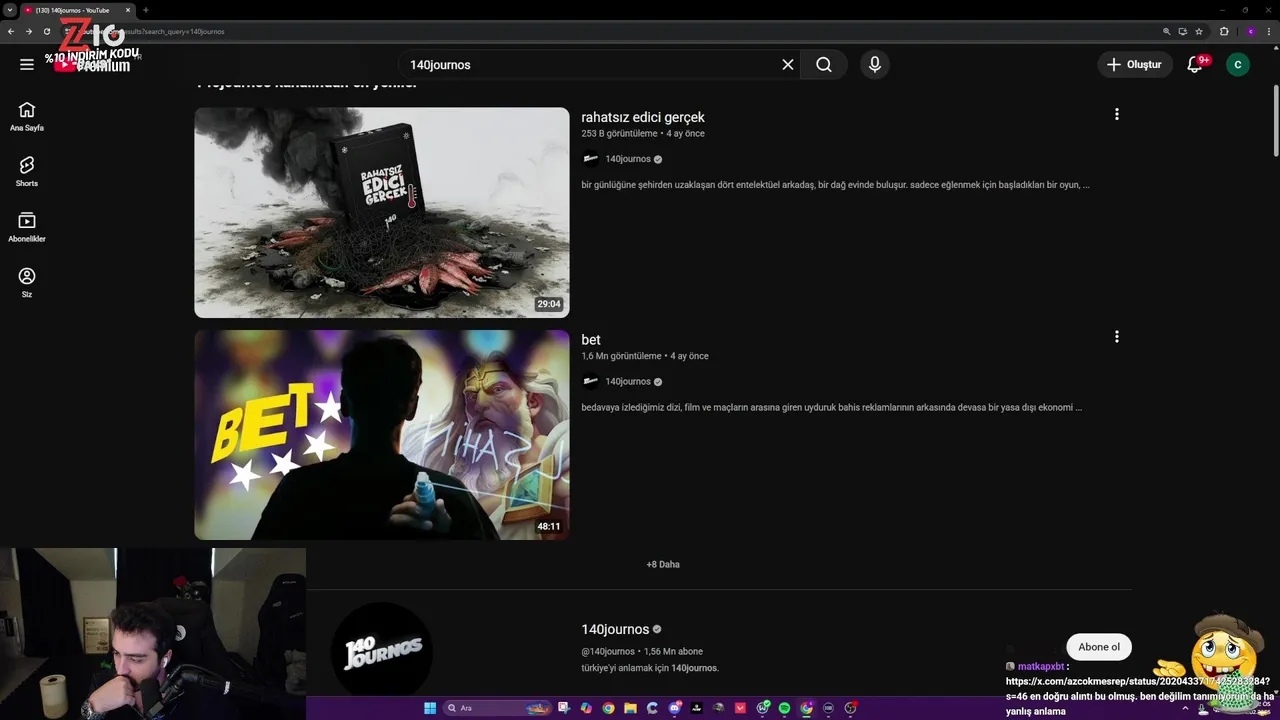Viewport: 1280px width, 720px height.
Task: Go back in browser
Action: (x=11, y=31)
